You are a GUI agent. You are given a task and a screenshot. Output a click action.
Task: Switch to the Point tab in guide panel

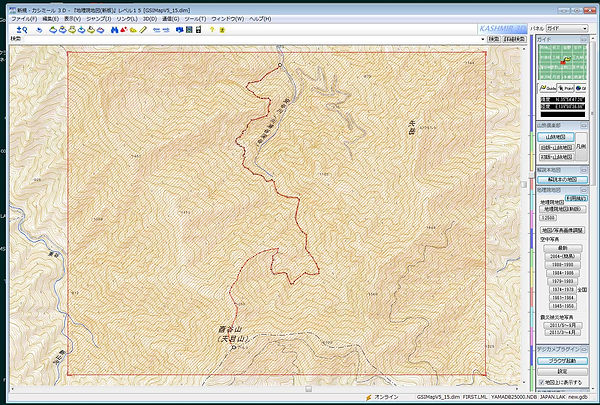565,88
